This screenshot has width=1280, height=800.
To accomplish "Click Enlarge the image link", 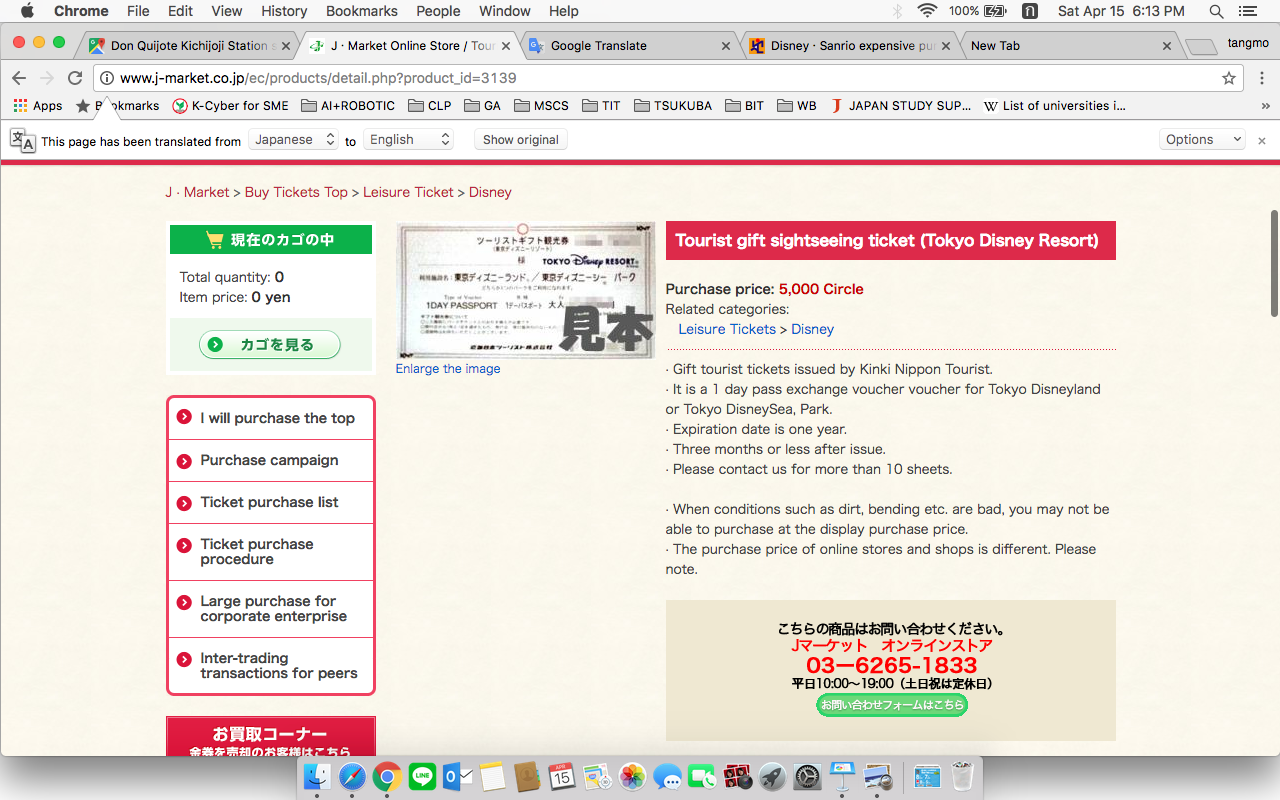I will click(448, 369).
